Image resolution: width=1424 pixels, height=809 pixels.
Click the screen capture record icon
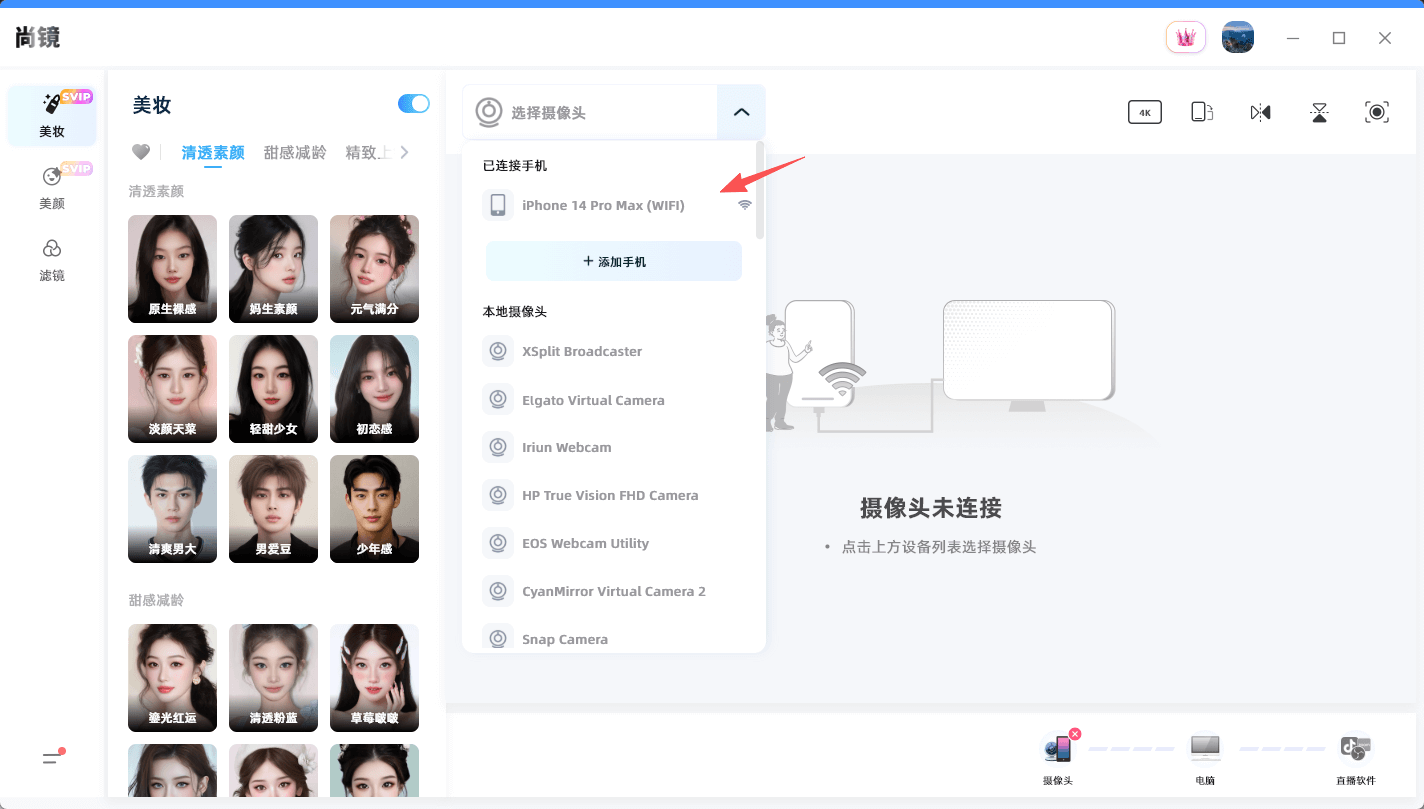click(x=1377, y=112)
